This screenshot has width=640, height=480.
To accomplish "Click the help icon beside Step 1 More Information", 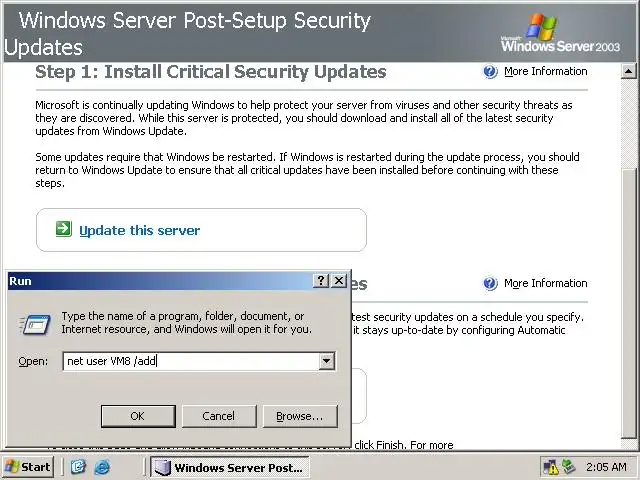I will (490, 71).
